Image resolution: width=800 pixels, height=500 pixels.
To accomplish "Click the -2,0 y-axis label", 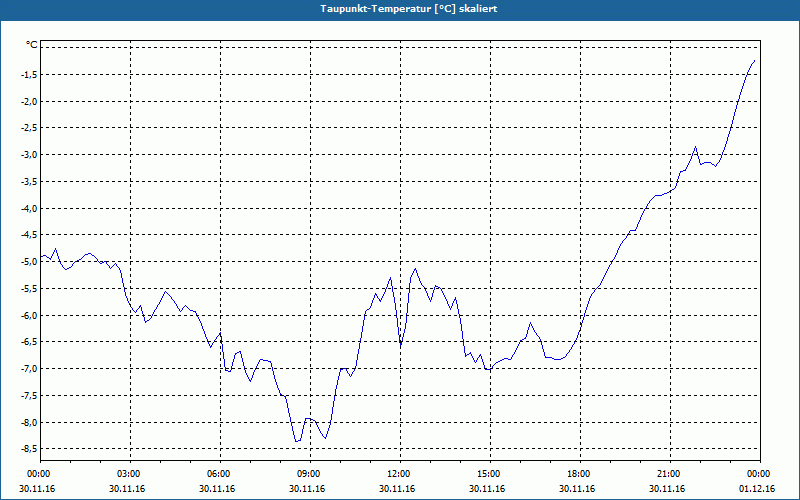I will point(29,101).
